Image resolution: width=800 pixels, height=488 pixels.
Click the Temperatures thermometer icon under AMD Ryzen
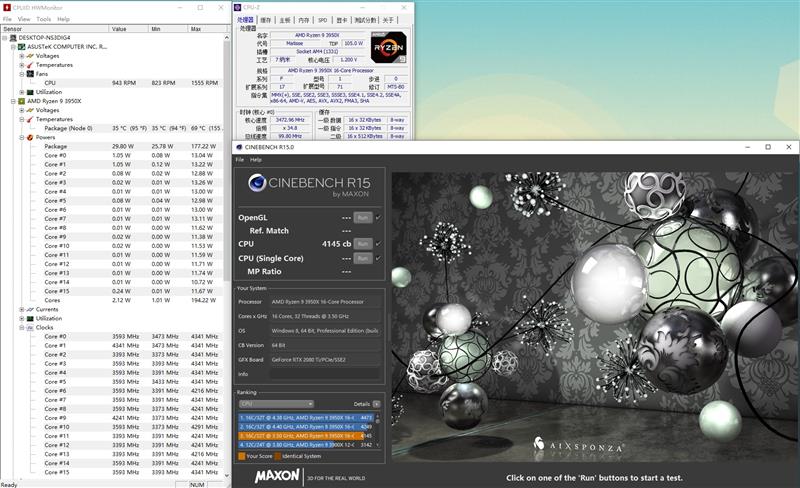[x=29, y=119]
